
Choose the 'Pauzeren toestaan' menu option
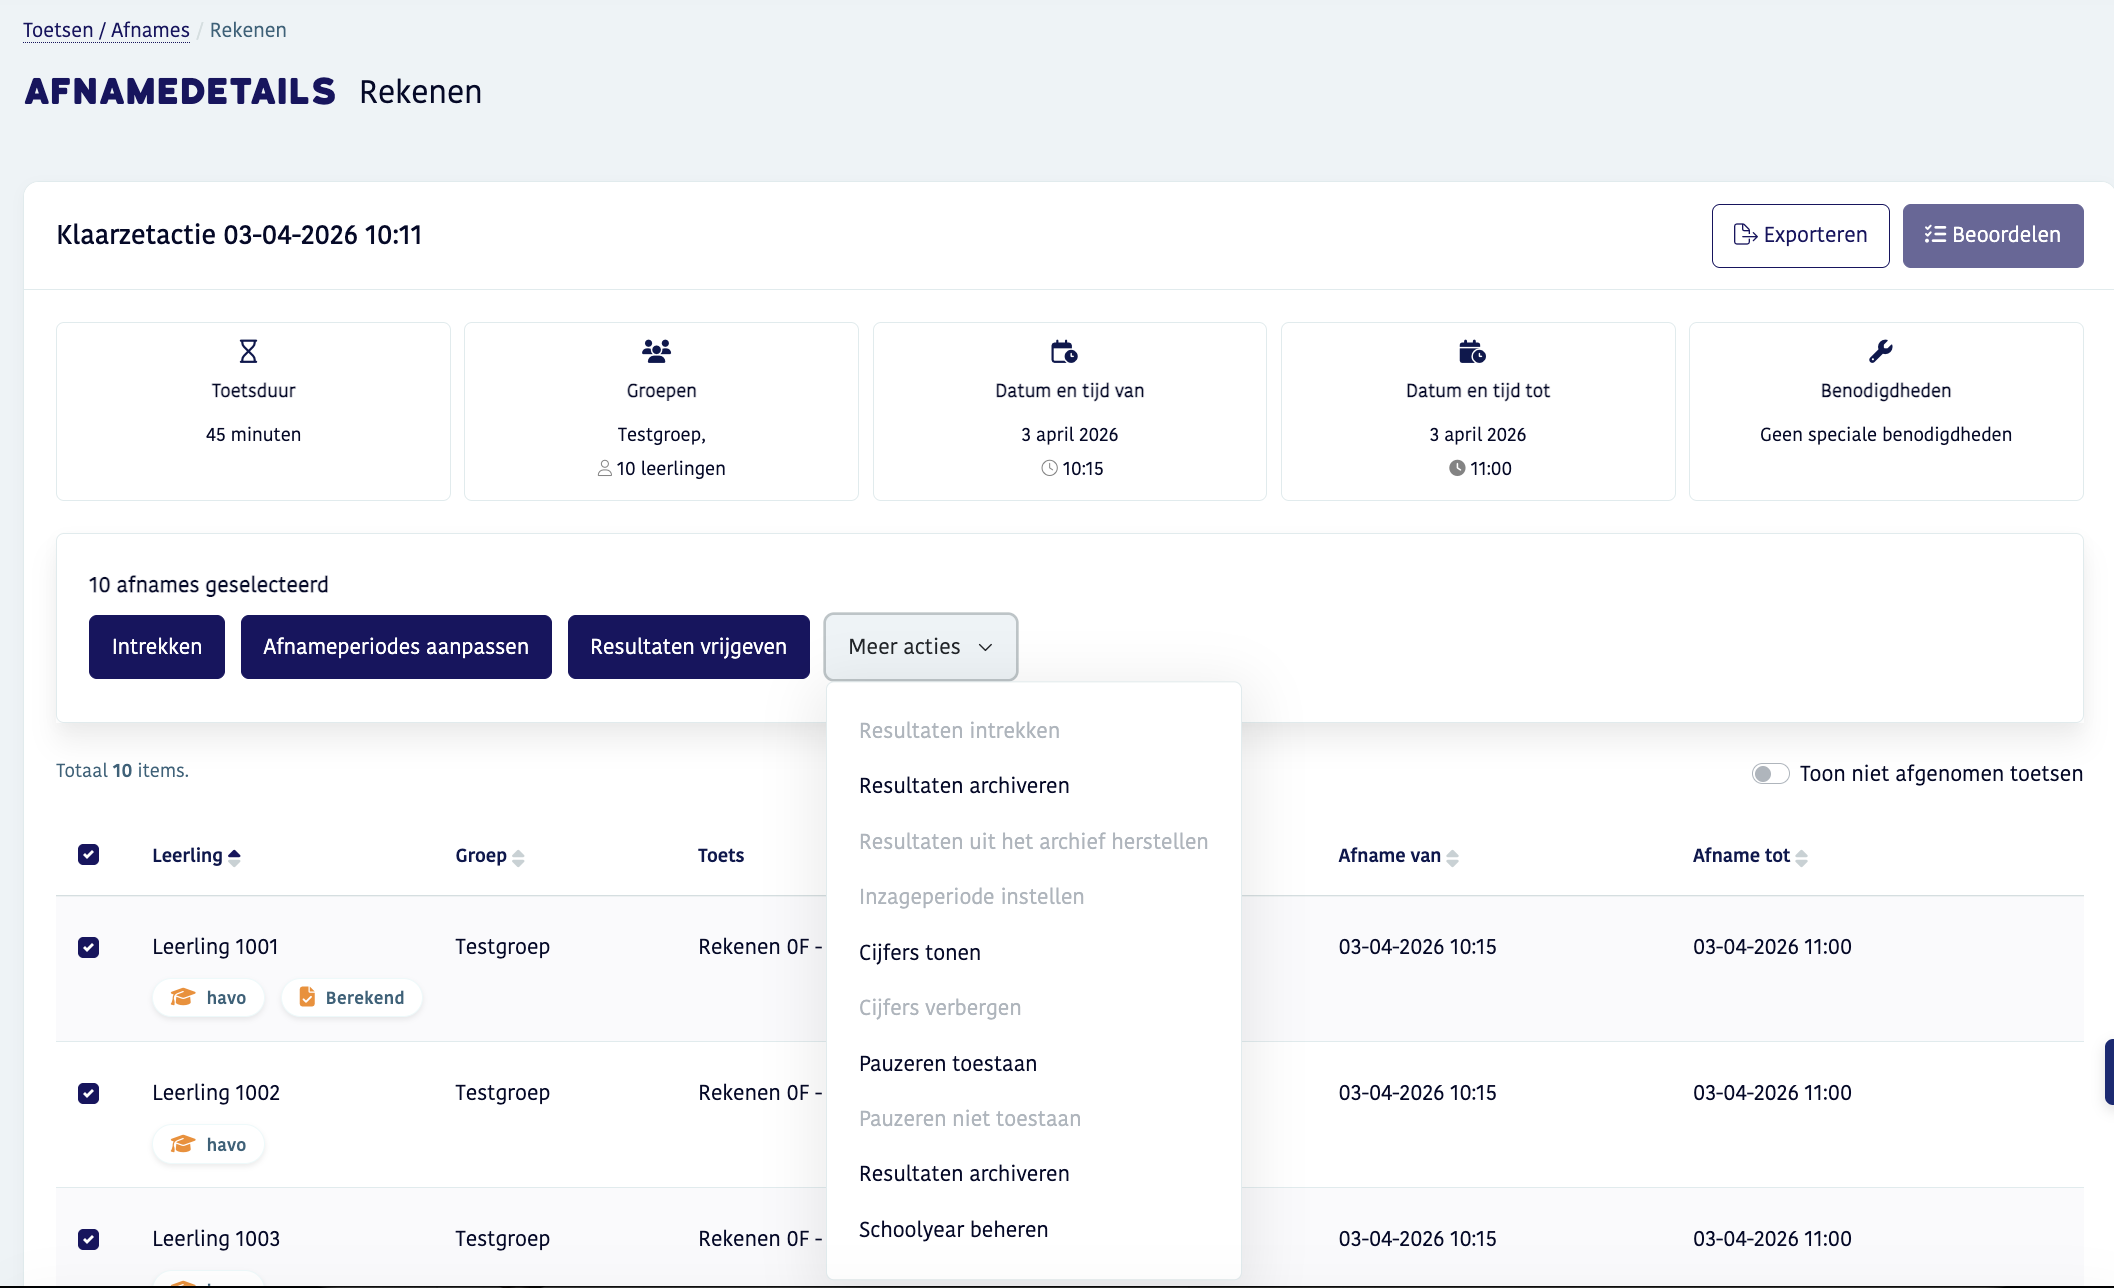(x=947, y=1063)
